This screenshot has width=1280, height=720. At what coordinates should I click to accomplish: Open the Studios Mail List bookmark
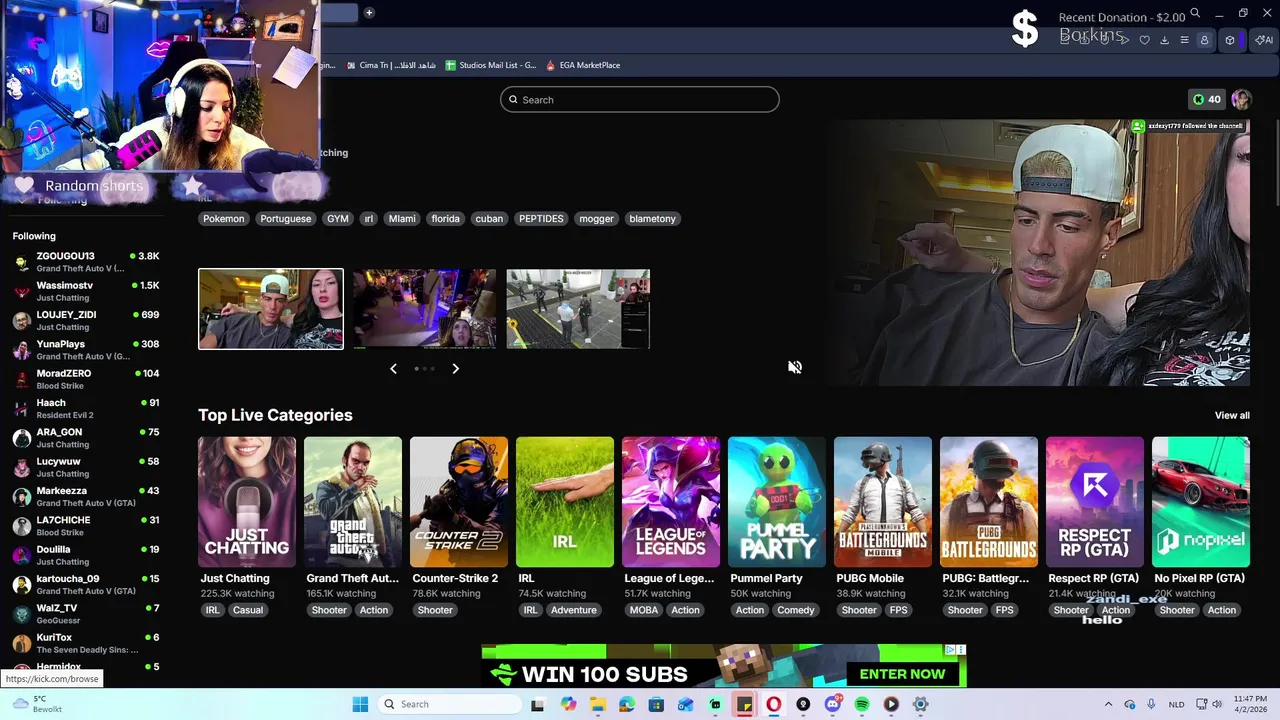[x=491, y=65]
